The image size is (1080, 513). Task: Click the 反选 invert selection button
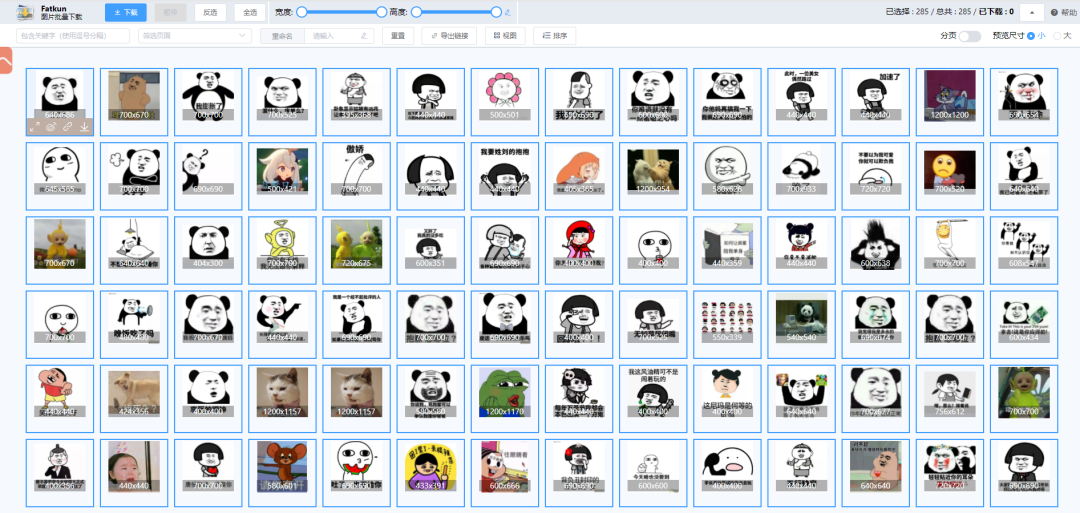click(x=209, y=12)
